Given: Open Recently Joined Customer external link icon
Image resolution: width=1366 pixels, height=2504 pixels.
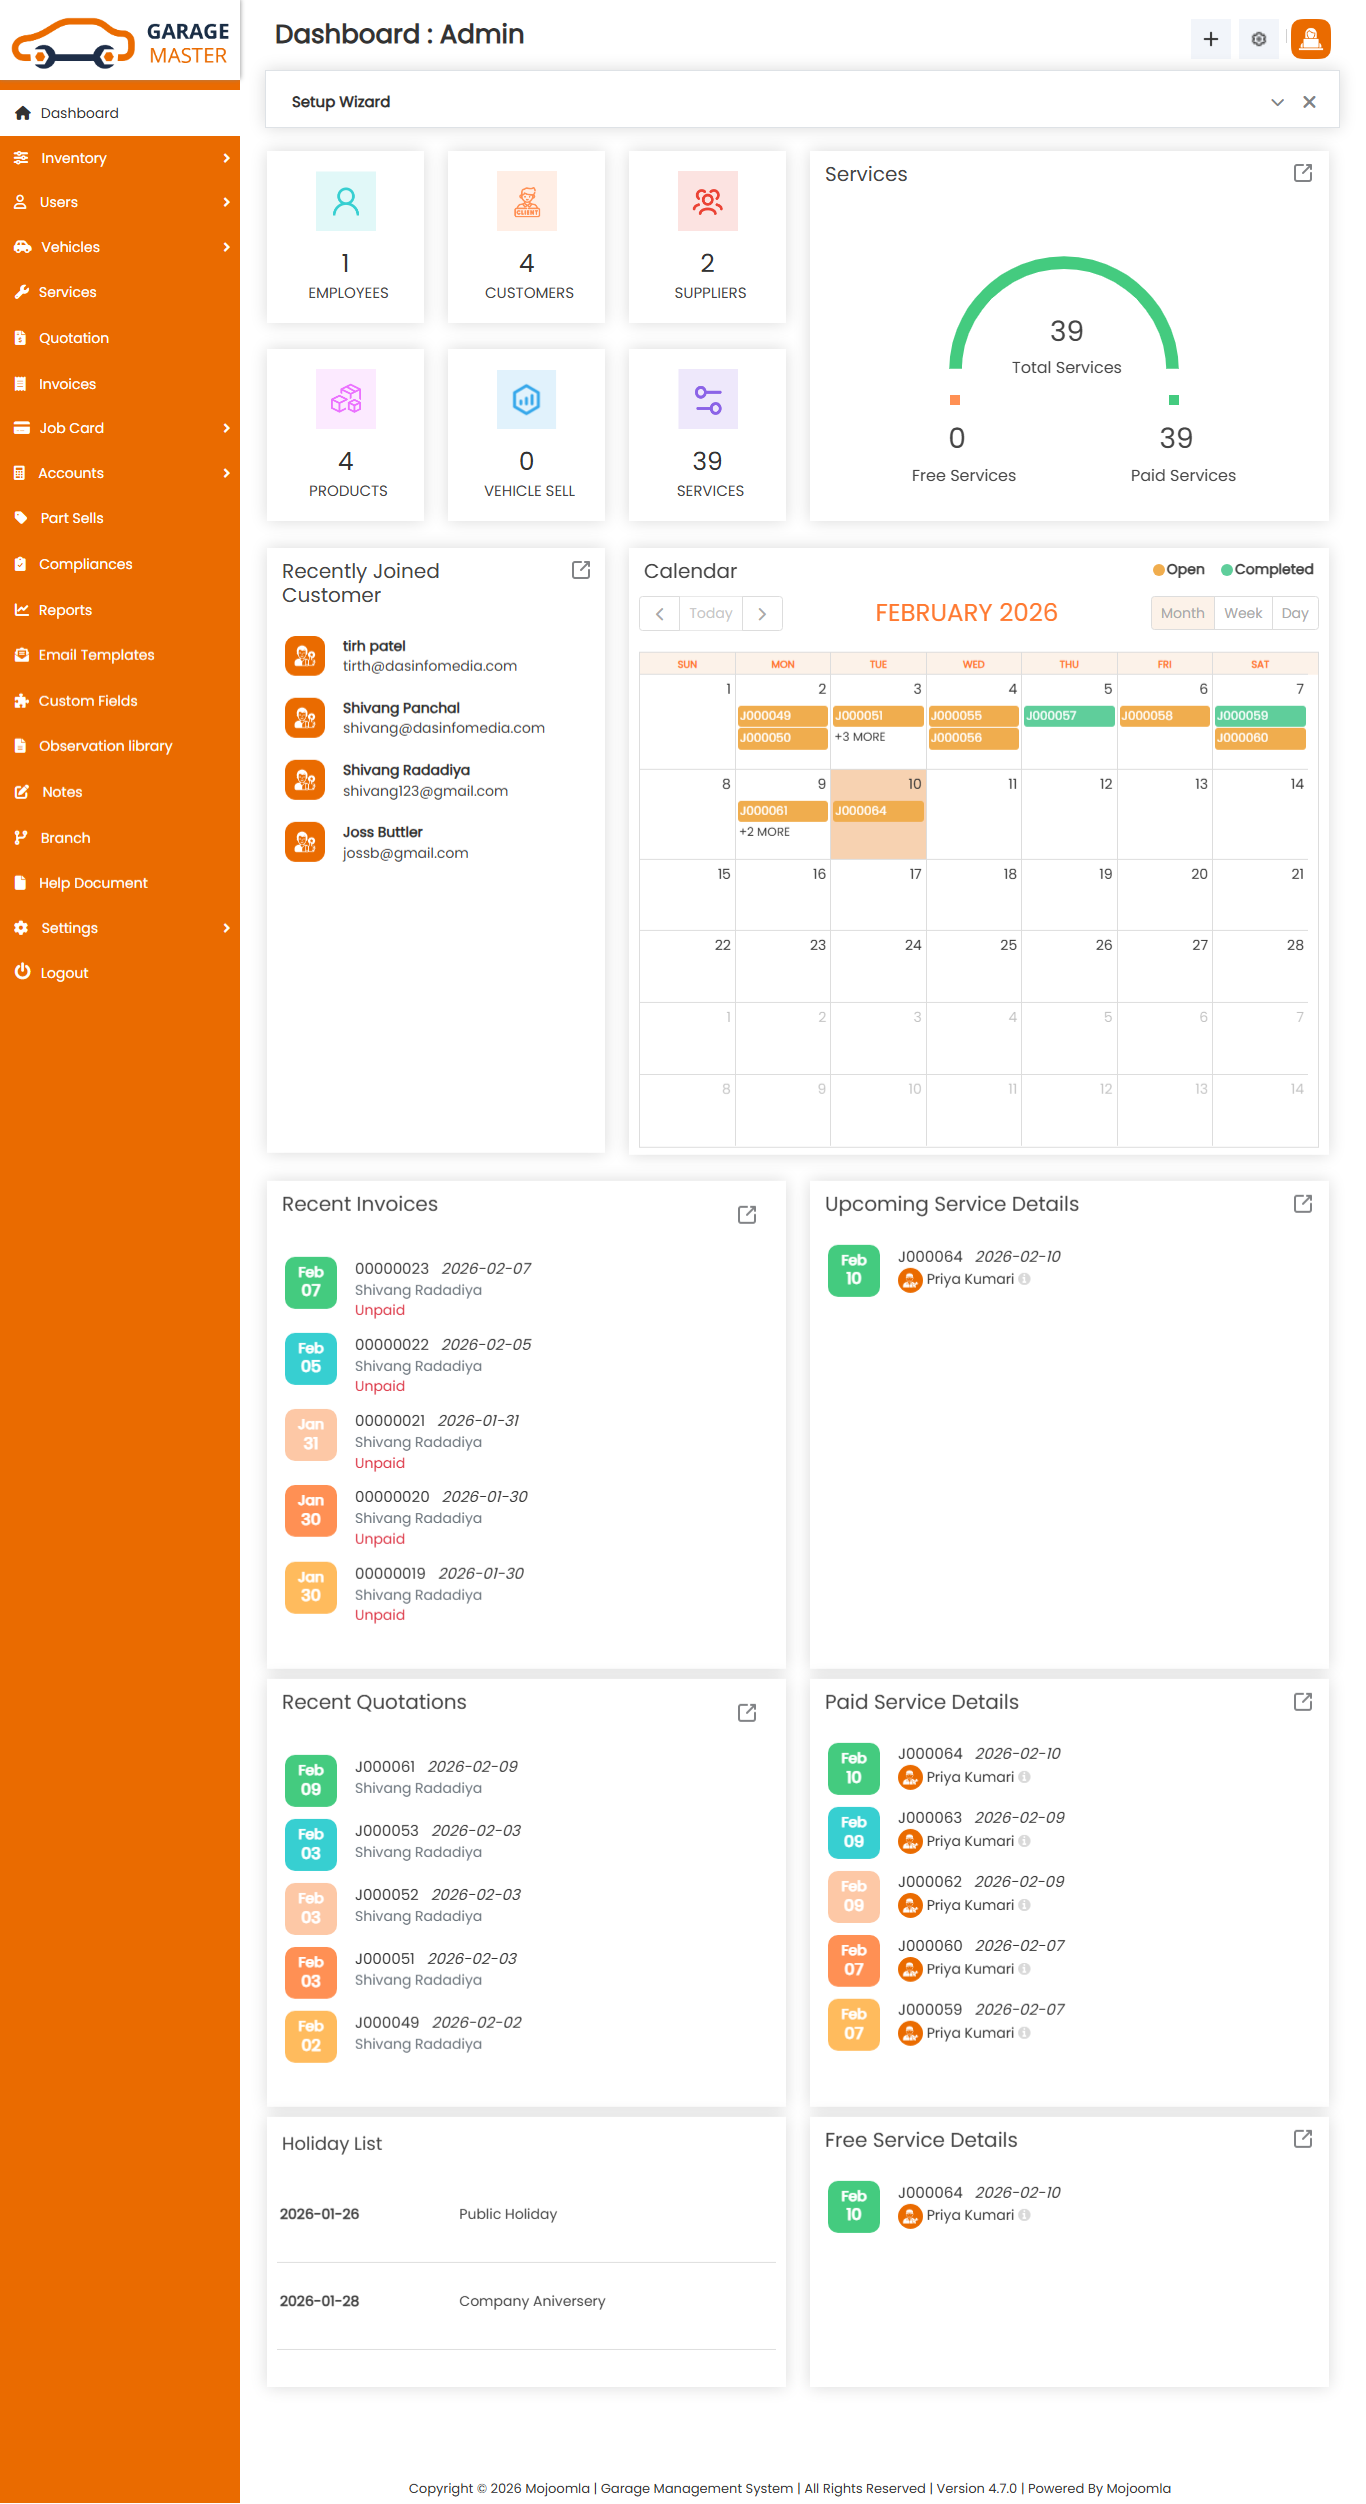Looking at the screenshot, I should (580, 570).
